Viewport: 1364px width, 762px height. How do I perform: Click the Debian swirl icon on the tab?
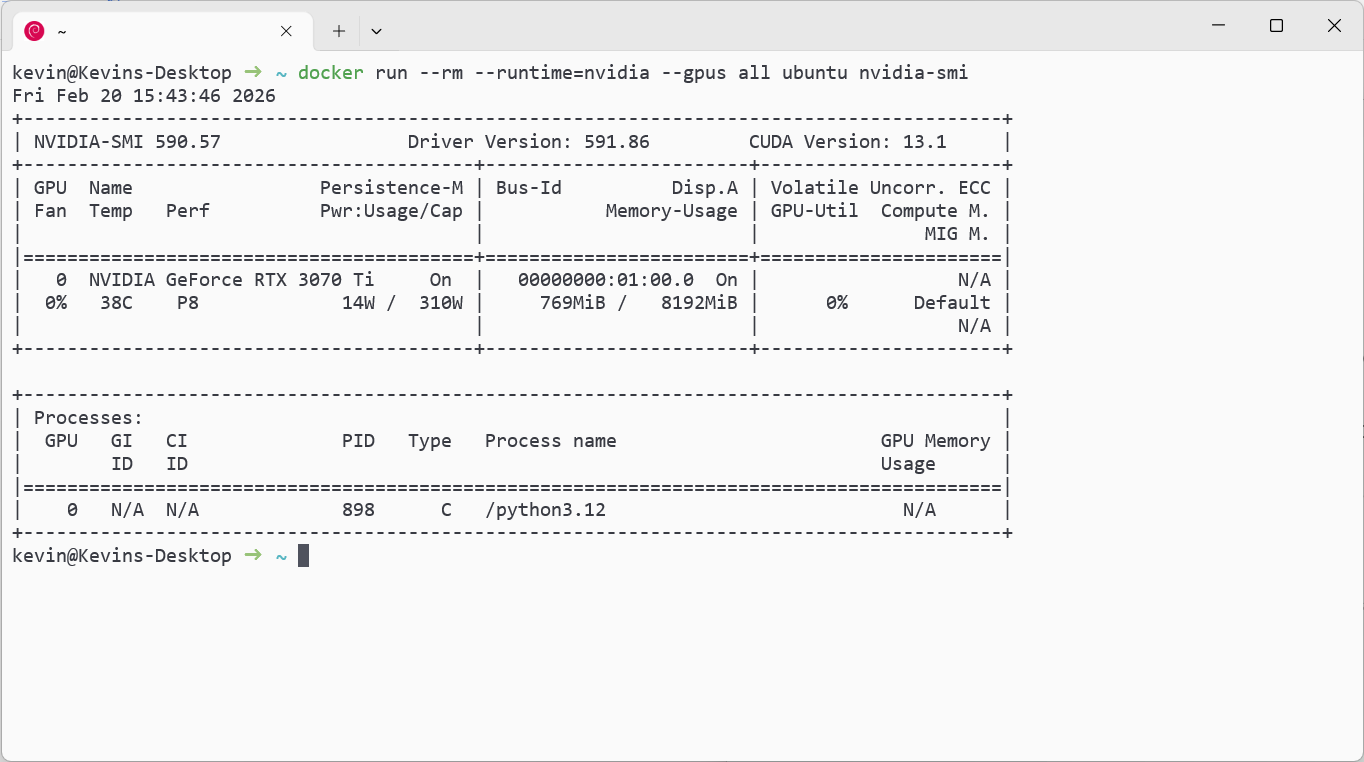point(34,31)
